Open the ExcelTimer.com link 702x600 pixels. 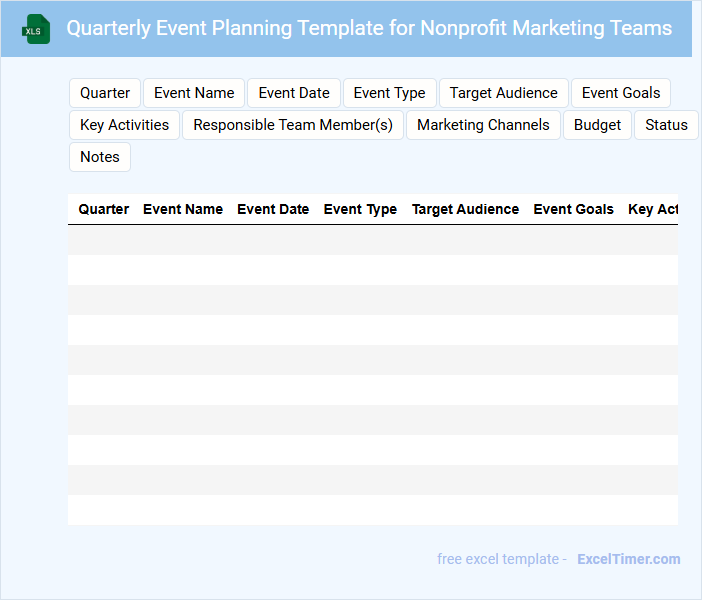click(628, 559)
